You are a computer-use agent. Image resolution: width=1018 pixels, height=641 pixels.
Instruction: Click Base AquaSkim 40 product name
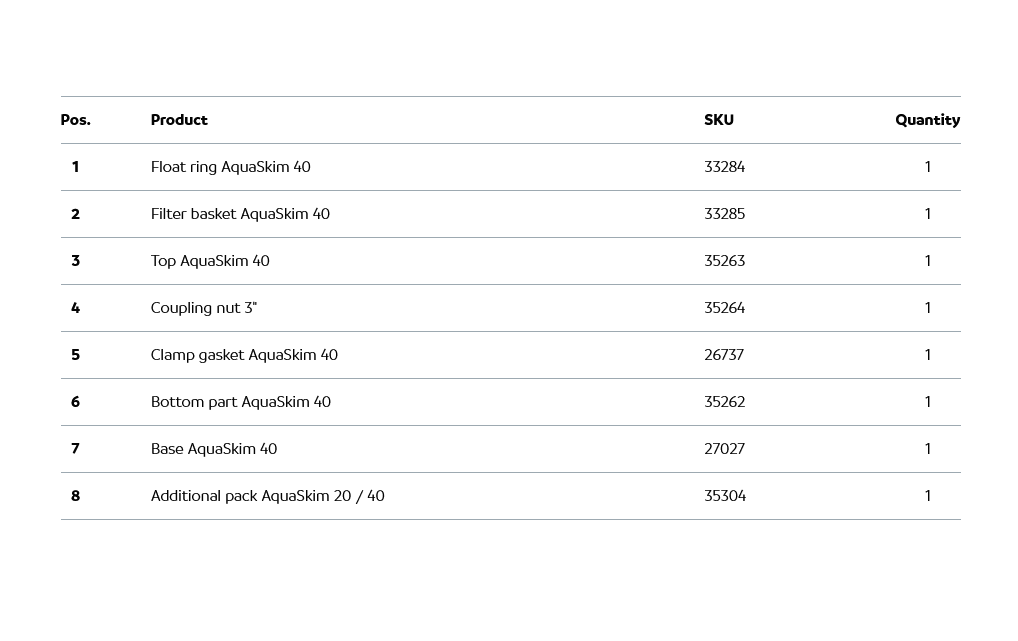coord(213,449)
